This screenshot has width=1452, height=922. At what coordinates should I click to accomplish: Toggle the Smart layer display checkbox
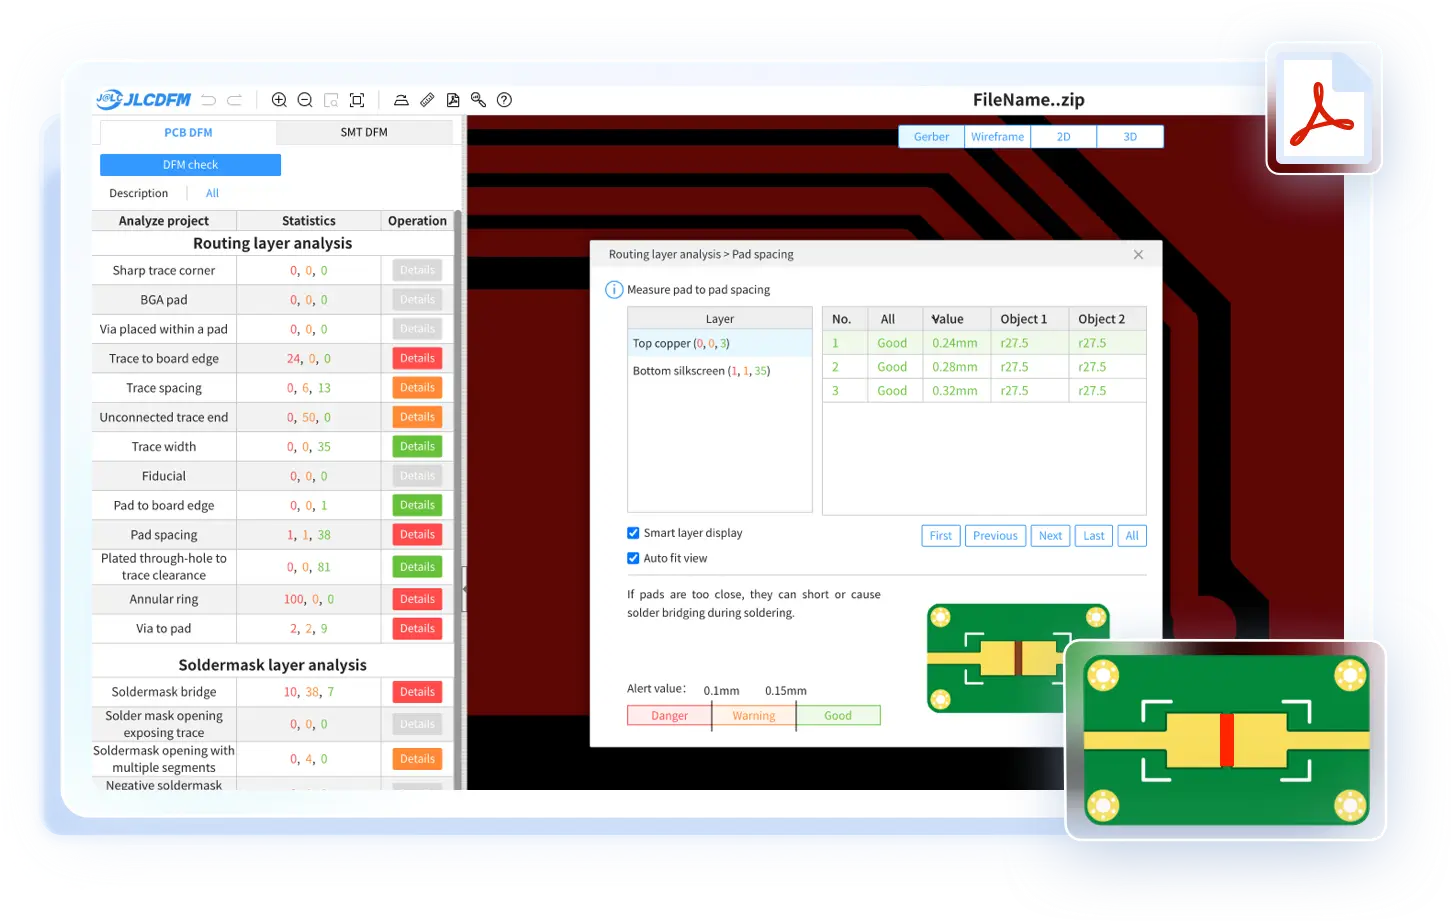(x=633, y=533)
